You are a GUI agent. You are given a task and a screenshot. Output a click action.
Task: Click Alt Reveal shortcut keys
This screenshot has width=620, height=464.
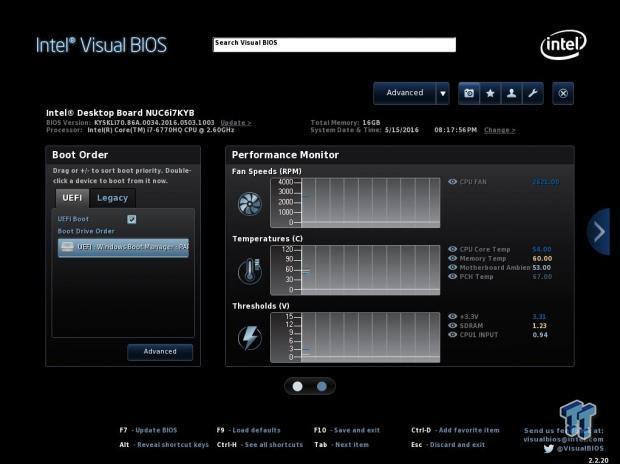pos(164,445)
